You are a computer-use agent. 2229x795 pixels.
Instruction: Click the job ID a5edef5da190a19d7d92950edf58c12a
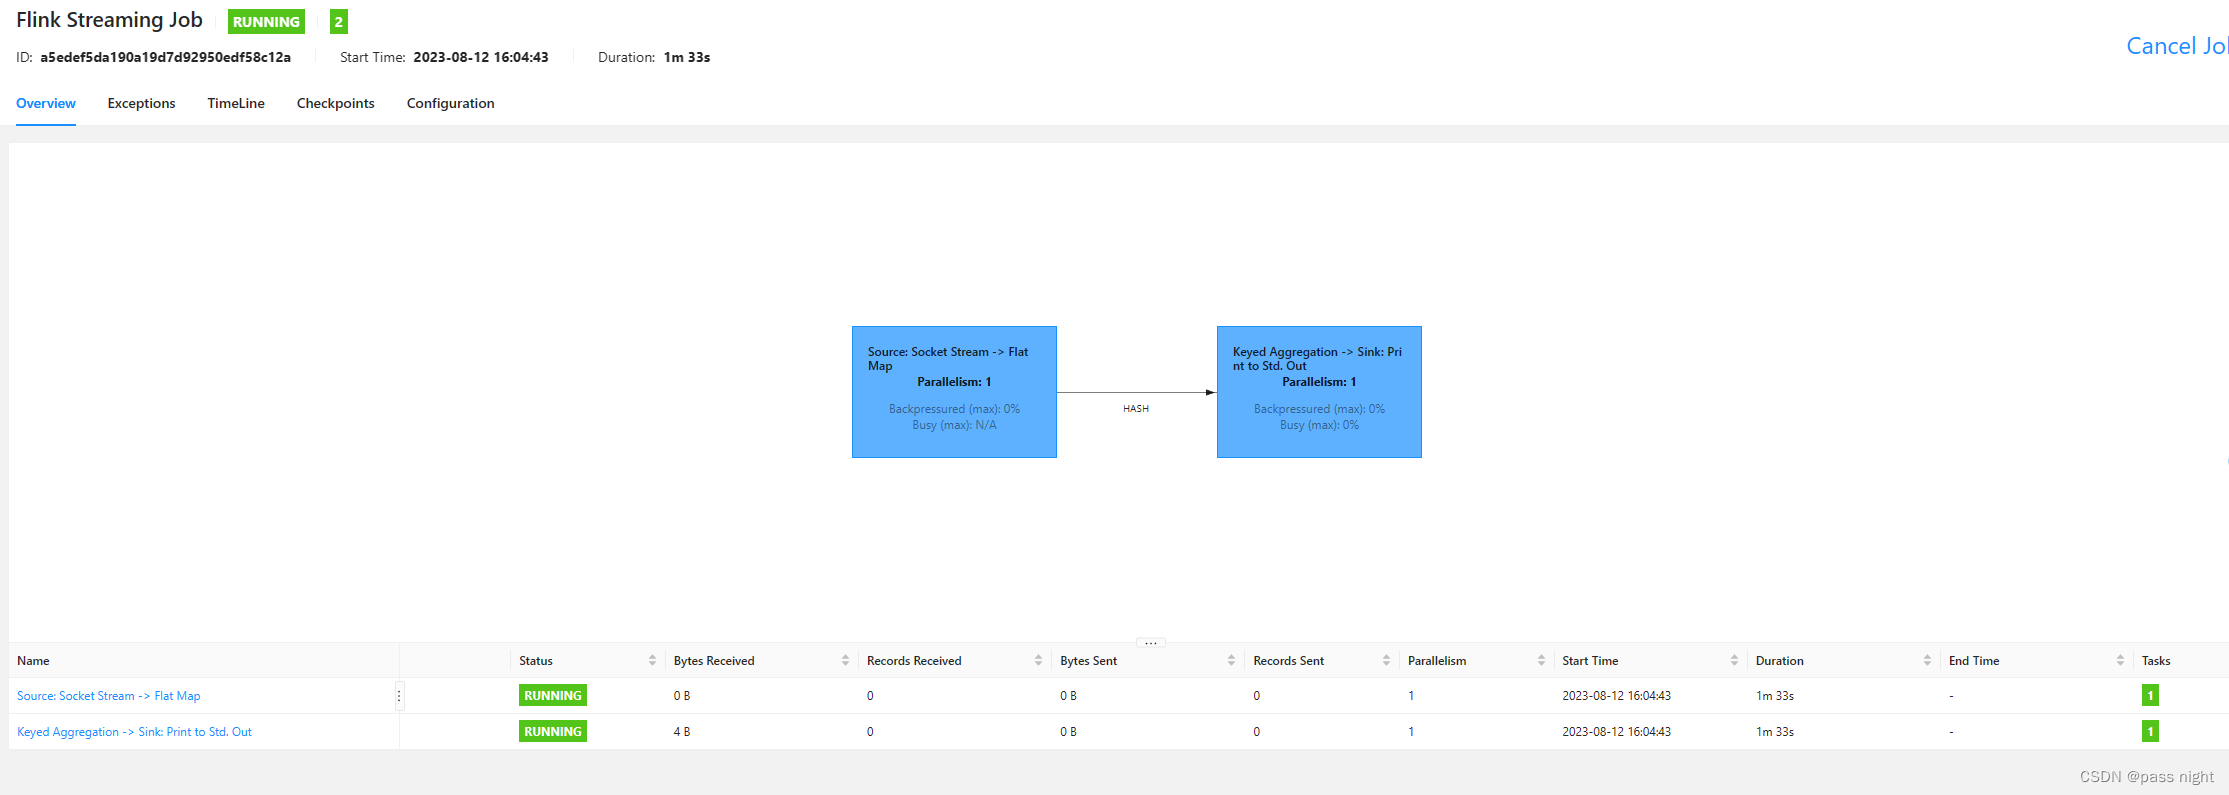165,57
